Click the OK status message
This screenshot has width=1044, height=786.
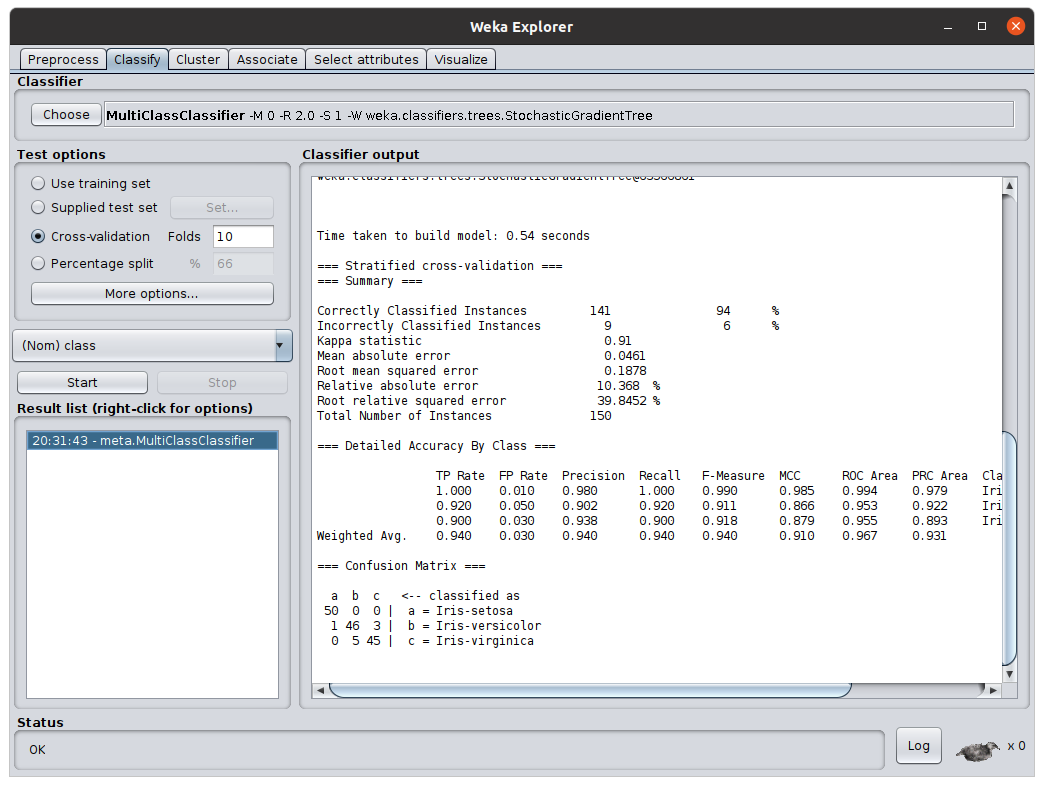click(37, 750)
